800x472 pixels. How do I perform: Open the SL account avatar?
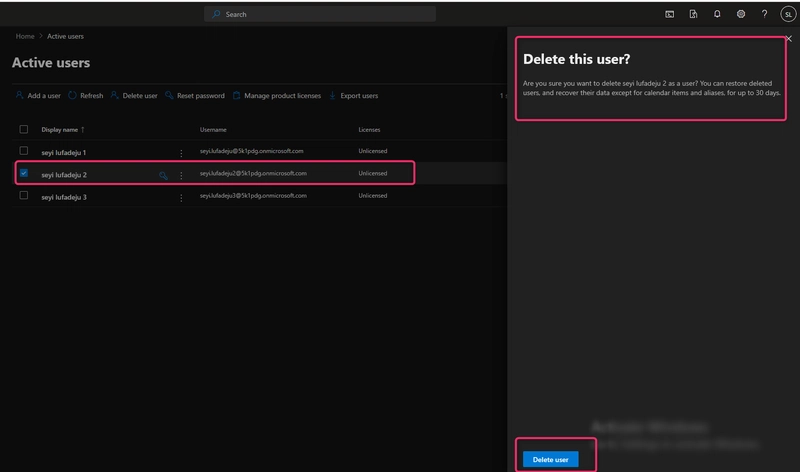(x=788, y=14)
